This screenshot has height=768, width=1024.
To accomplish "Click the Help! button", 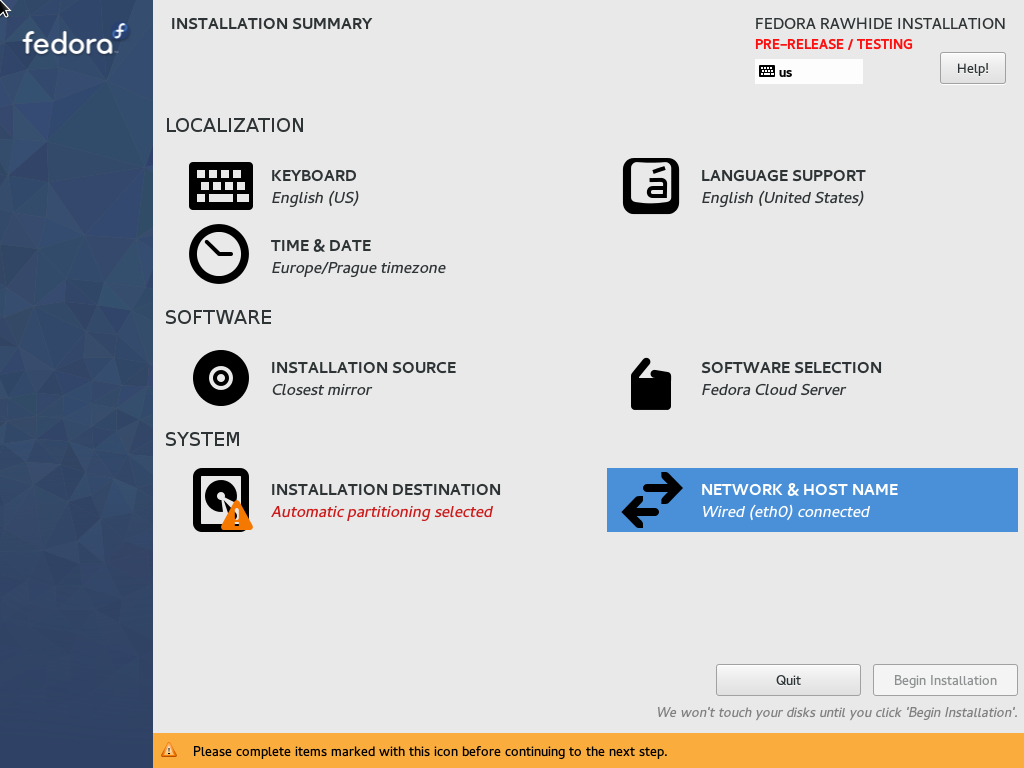I will point(972,69).
